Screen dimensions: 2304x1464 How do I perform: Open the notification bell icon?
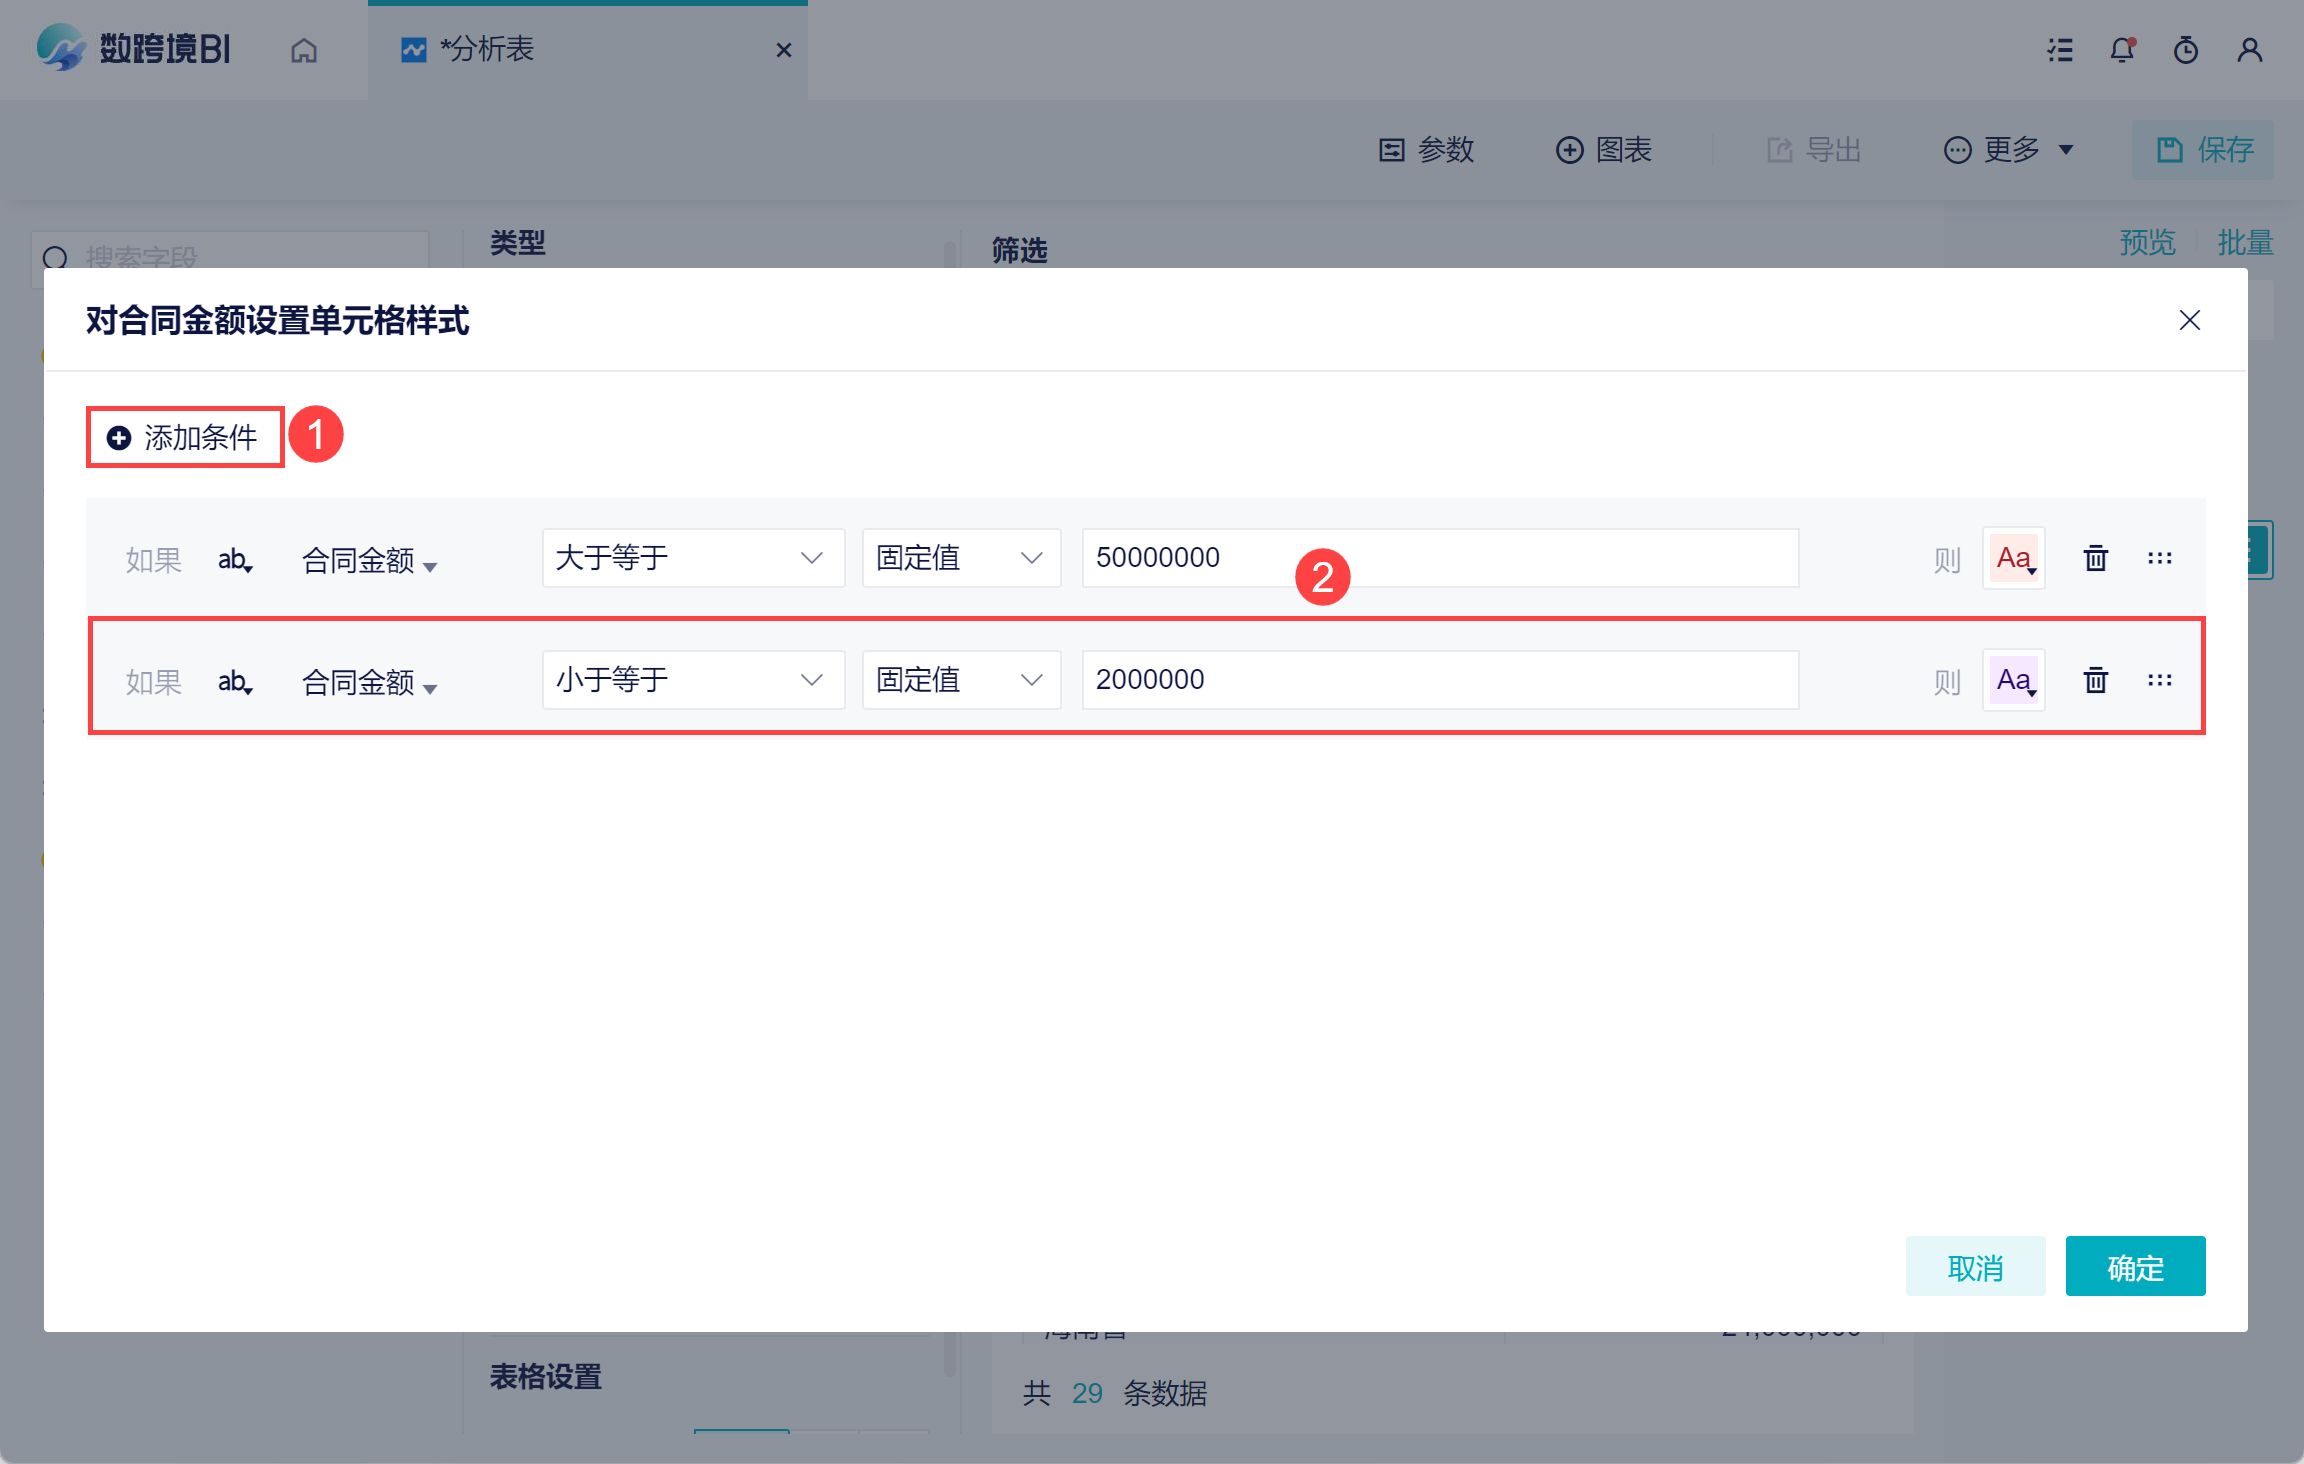click(2122, 50)
